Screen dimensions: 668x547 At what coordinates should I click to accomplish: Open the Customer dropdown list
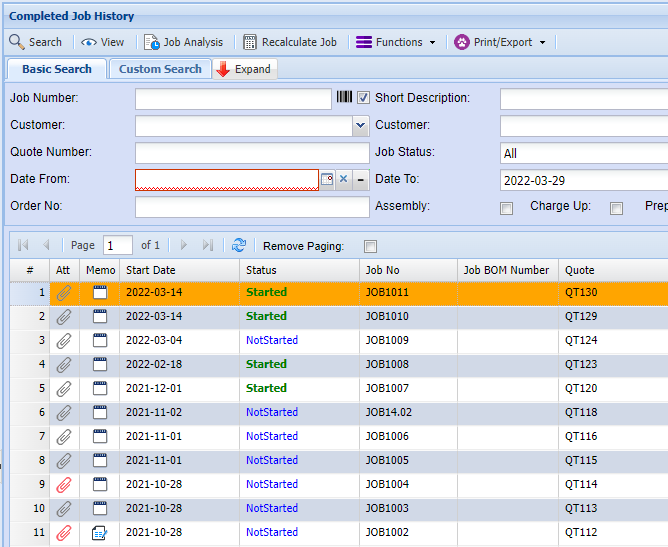coord(360,126)
